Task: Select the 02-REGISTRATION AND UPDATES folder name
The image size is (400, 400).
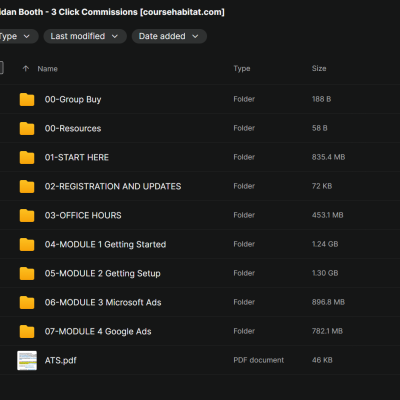Action: (x=113, y=186)
